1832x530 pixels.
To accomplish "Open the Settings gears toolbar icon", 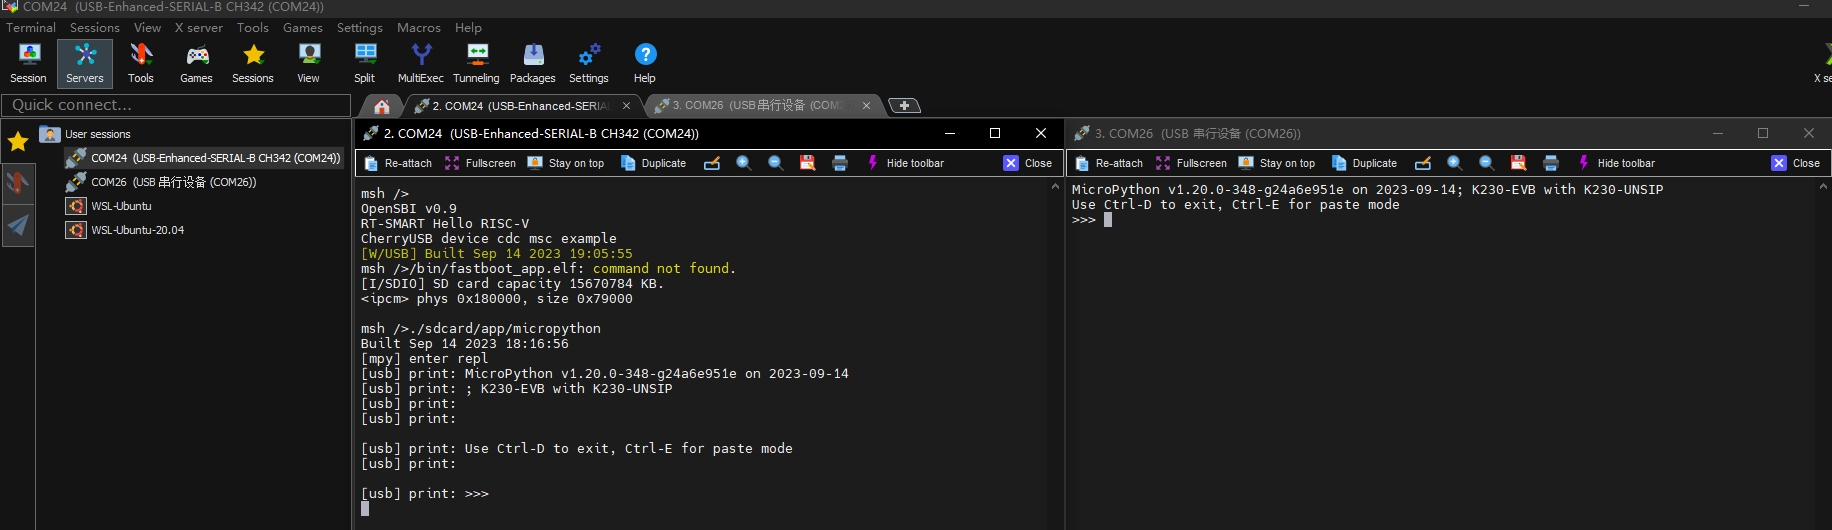I will point(589,63).
